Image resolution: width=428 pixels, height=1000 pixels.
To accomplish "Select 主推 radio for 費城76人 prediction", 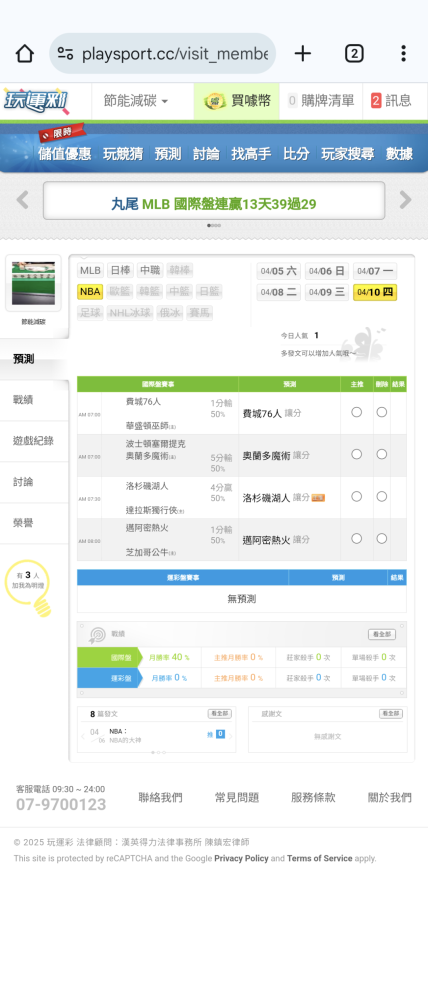I will pyautogui.click(x=357, y=413).
